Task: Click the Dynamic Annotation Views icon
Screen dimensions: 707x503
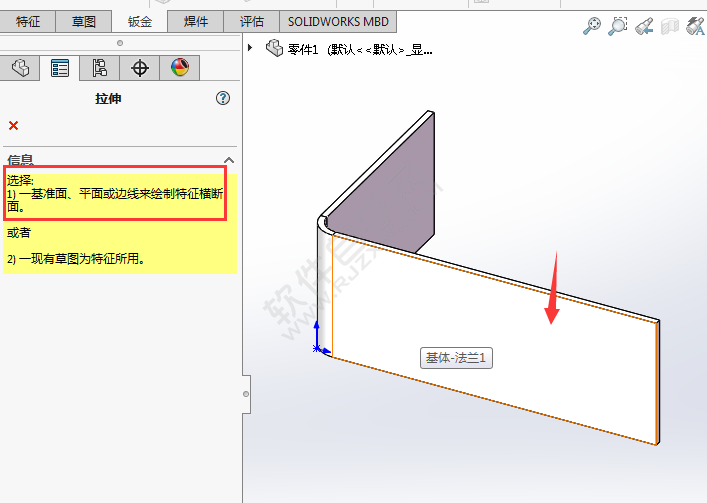Action: click(695, 26)
